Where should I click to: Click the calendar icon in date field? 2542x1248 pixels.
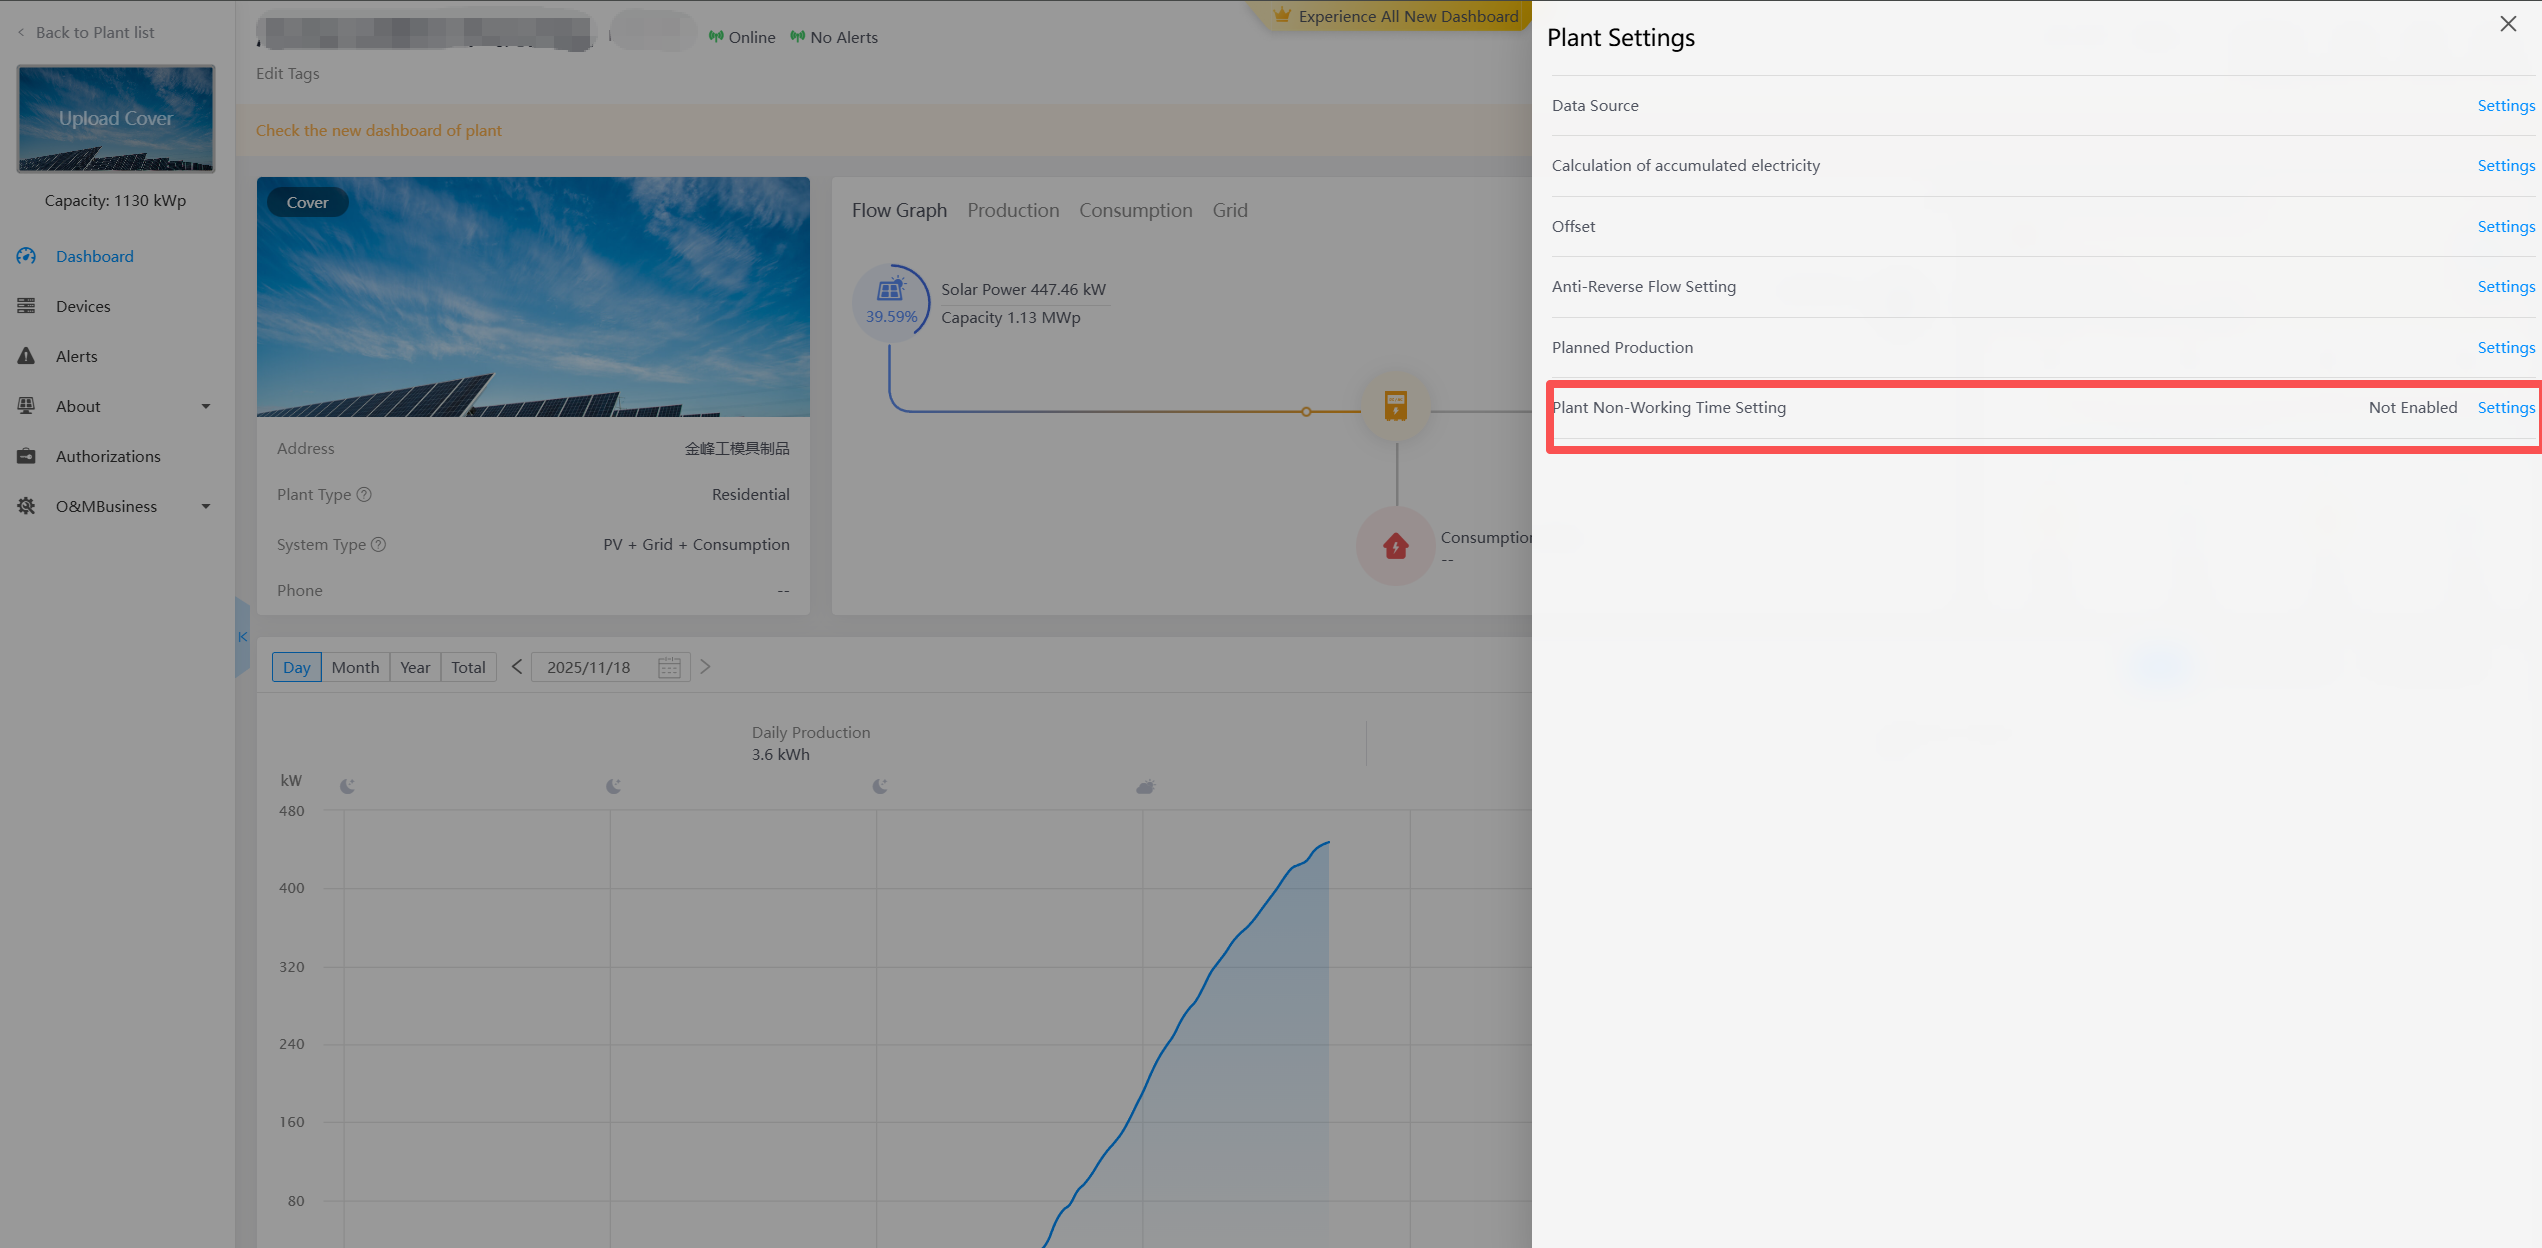coord(669,668)
